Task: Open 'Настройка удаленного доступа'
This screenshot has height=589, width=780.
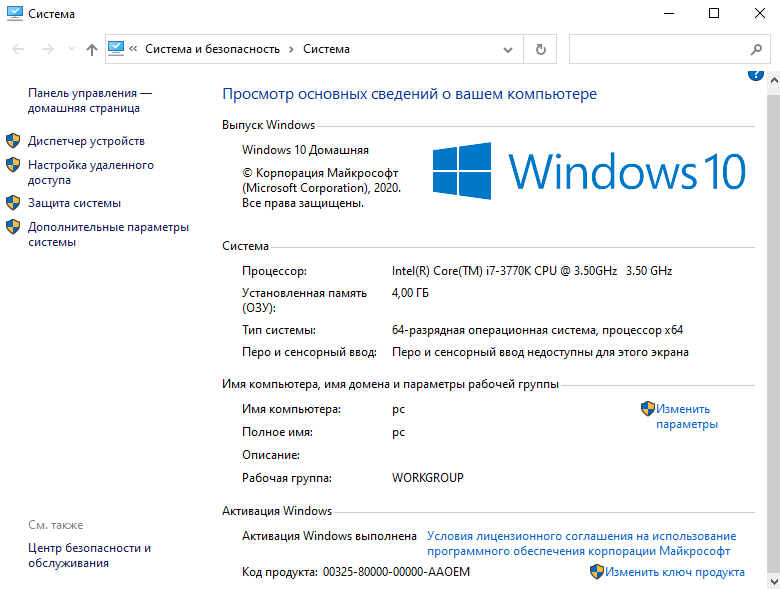Action: [x=91, y=172]
